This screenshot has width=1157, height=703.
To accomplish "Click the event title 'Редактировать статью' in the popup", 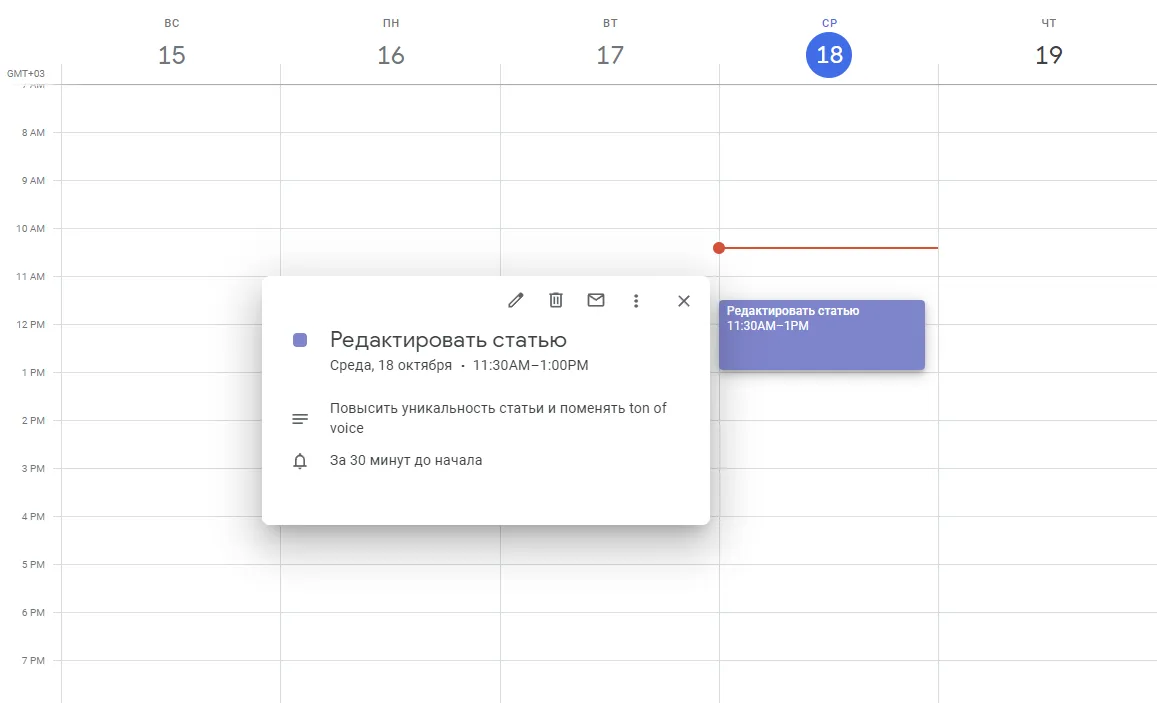I will point(448,340).
